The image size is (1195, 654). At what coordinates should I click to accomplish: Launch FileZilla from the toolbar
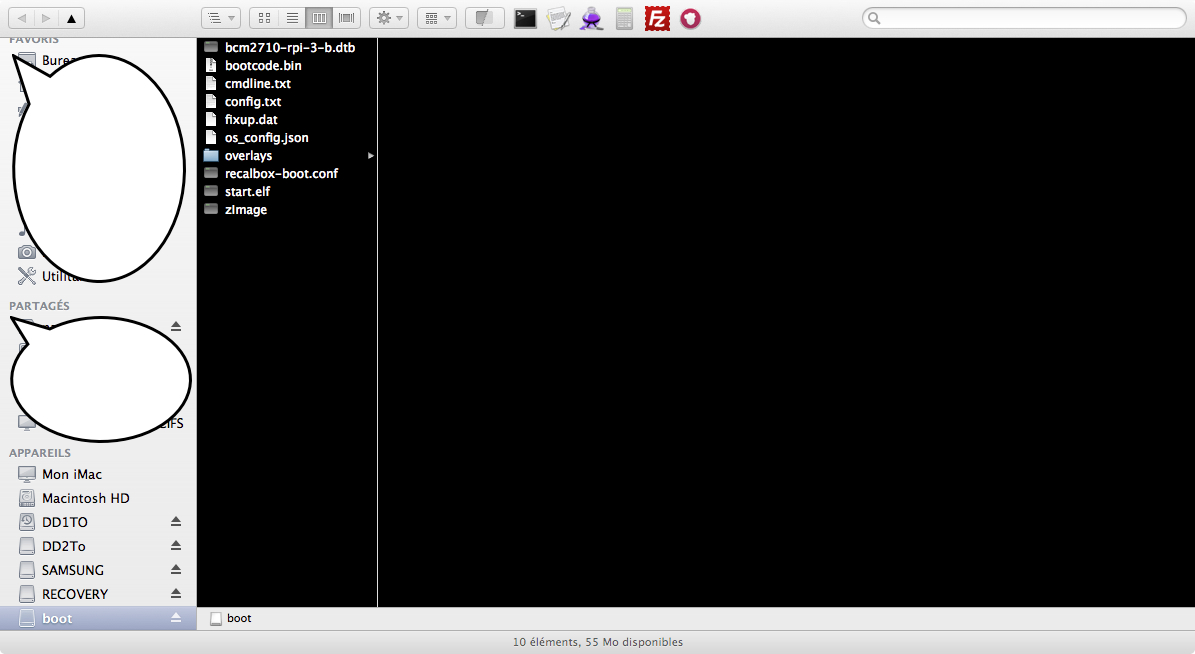pyautogui.click(x=656, y=18)
